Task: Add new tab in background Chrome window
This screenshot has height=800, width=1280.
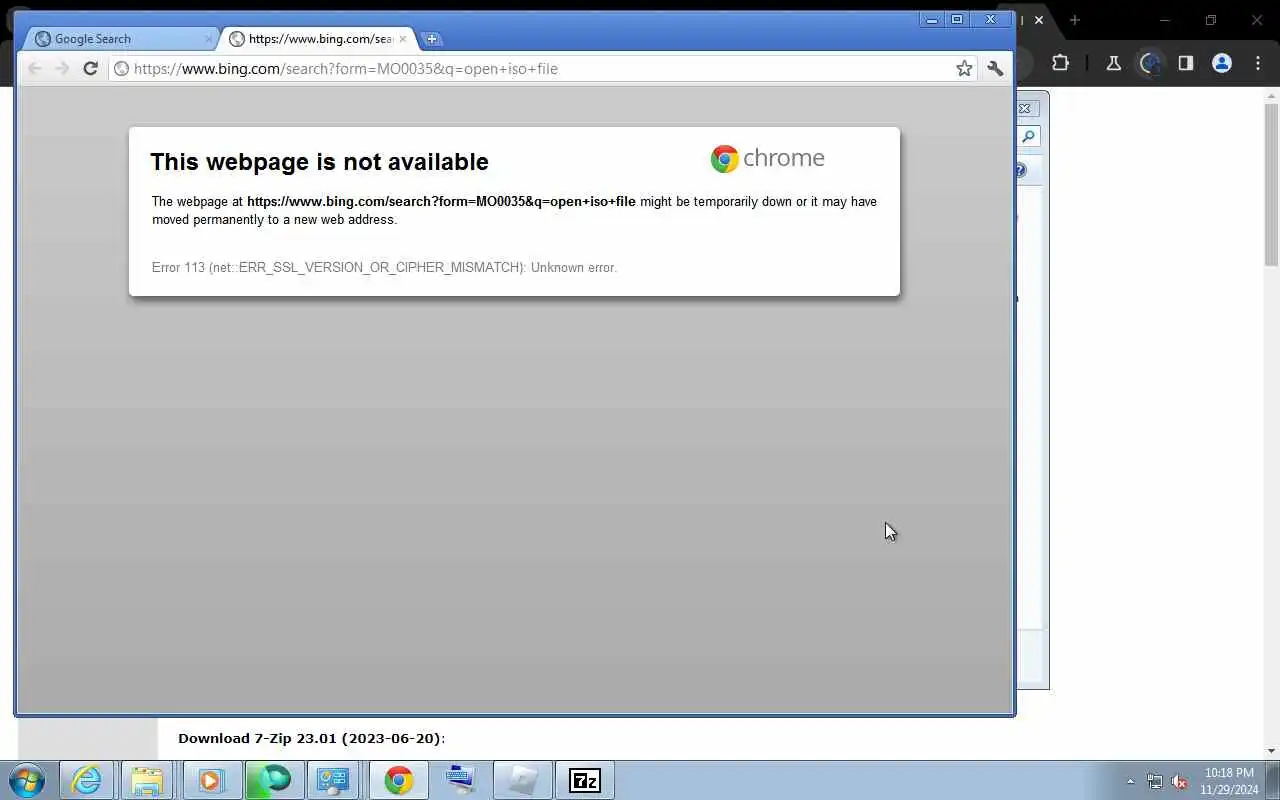Action: click(x=1075, y=20)
